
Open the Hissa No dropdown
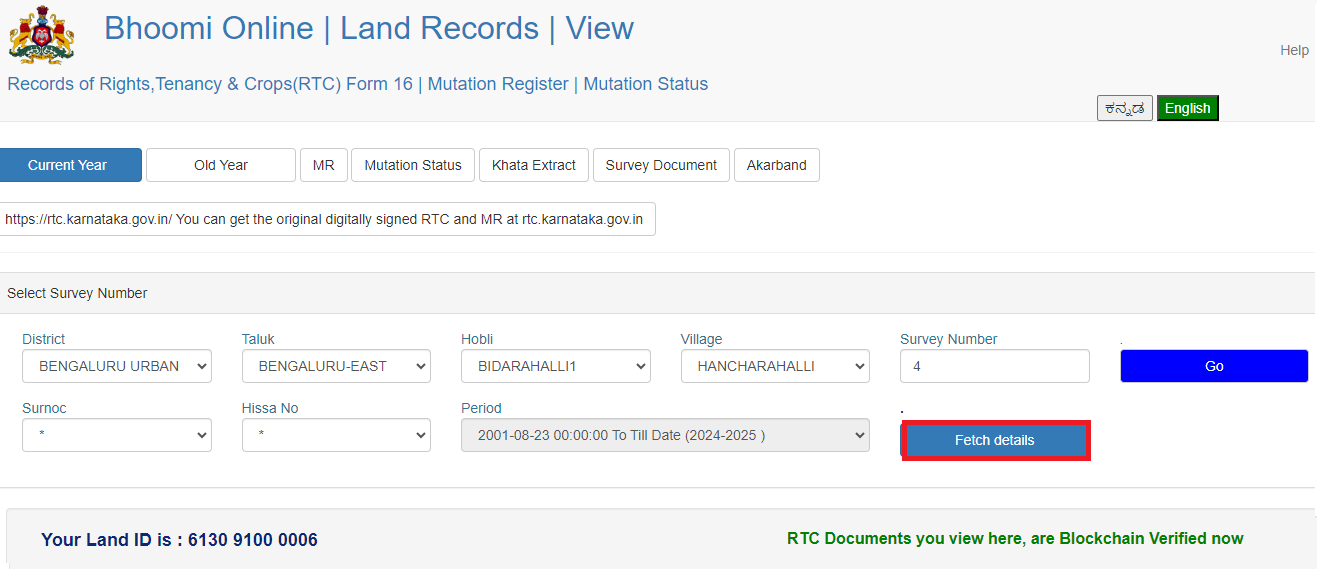pos(336,435)
